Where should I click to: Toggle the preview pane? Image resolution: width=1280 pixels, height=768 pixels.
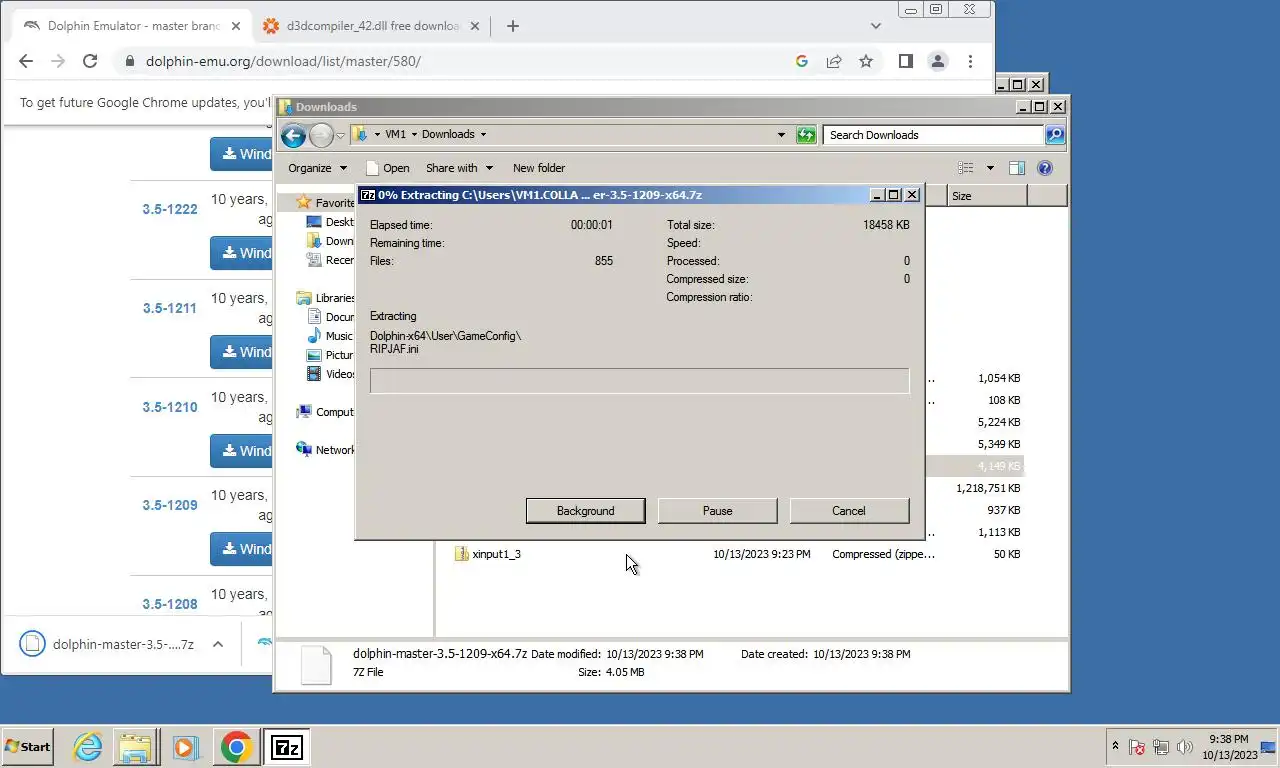pos(1017,168)
